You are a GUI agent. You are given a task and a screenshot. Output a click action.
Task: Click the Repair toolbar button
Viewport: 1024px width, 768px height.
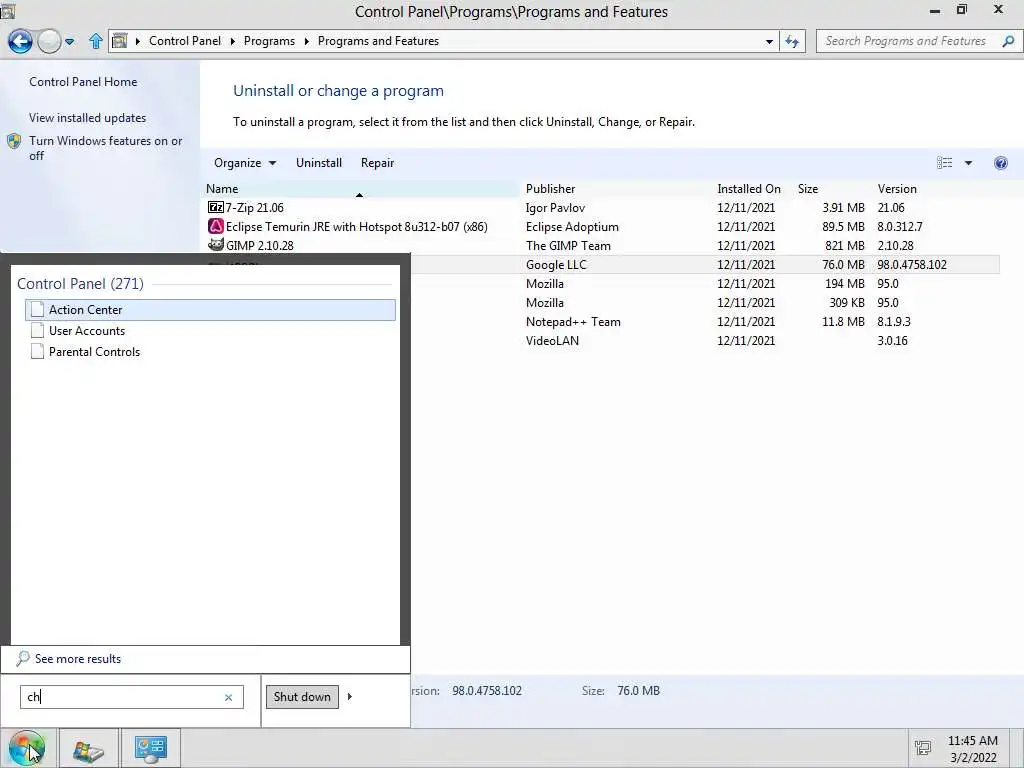(377, 163)
